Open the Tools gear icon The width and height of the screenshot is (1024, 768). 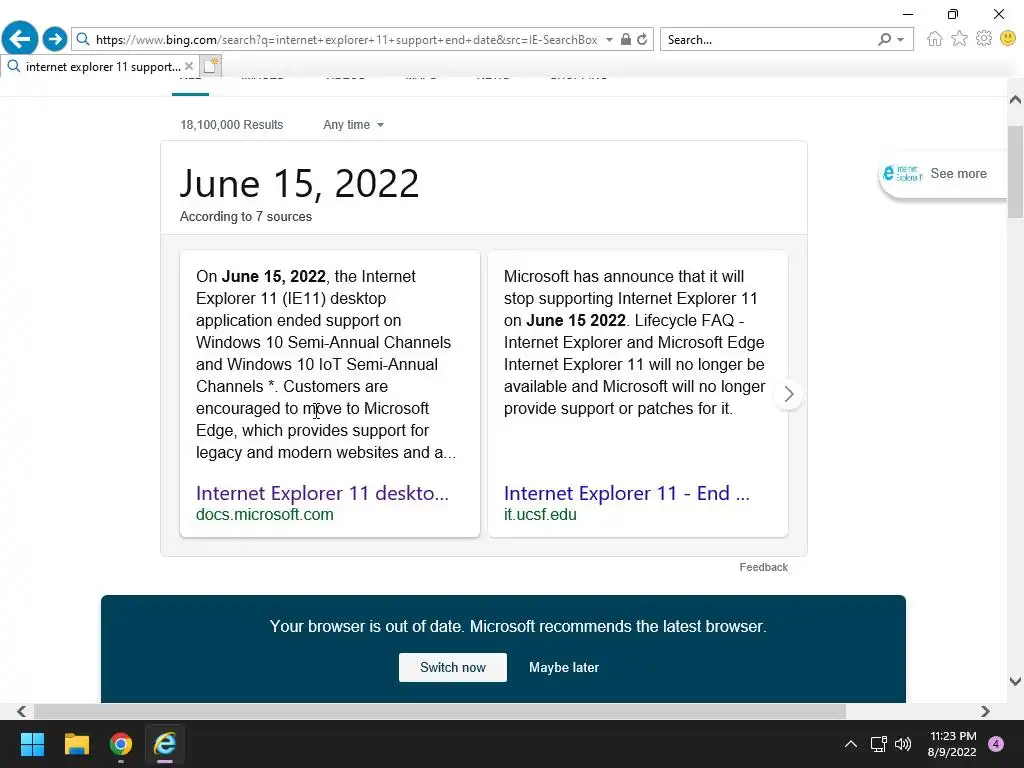click(984, 39)
